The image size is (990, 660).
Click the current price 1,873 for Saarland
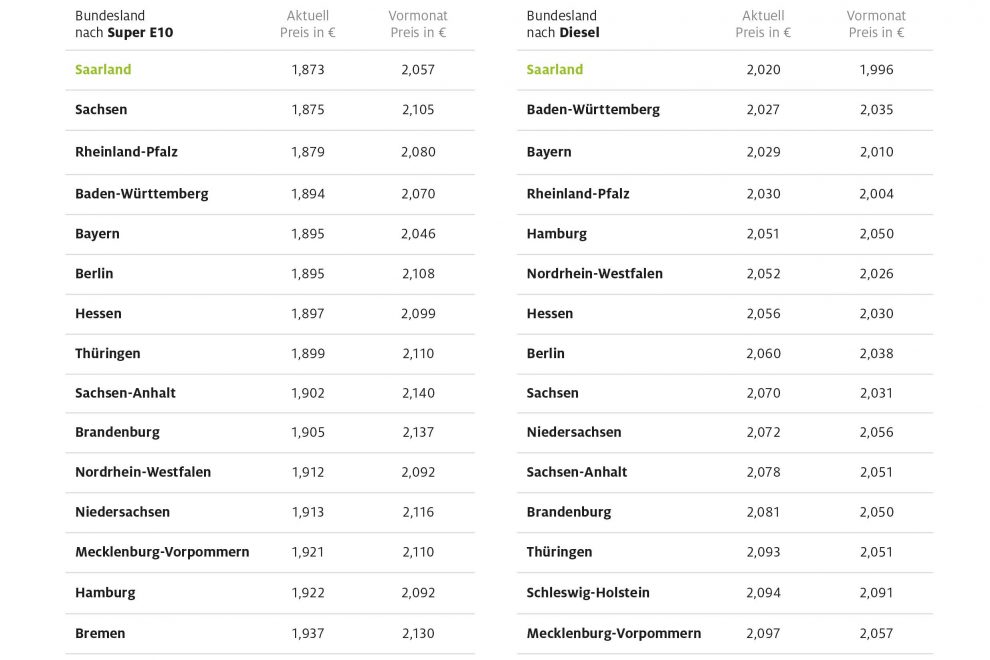click(x=308, y=70)
